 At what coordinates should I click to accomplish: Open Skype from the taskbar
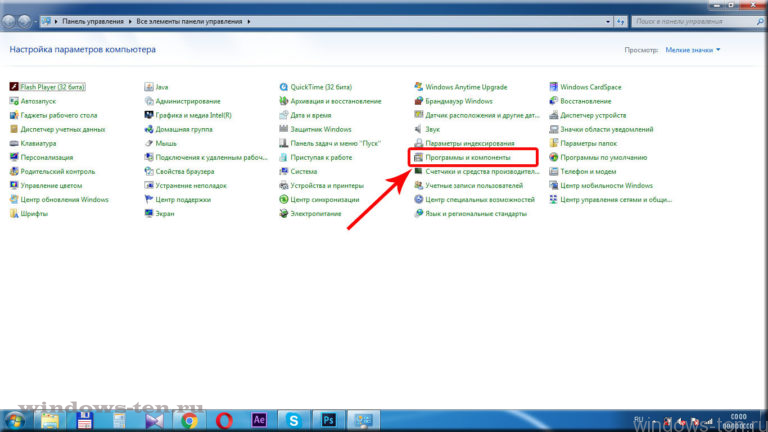(293, 420)
